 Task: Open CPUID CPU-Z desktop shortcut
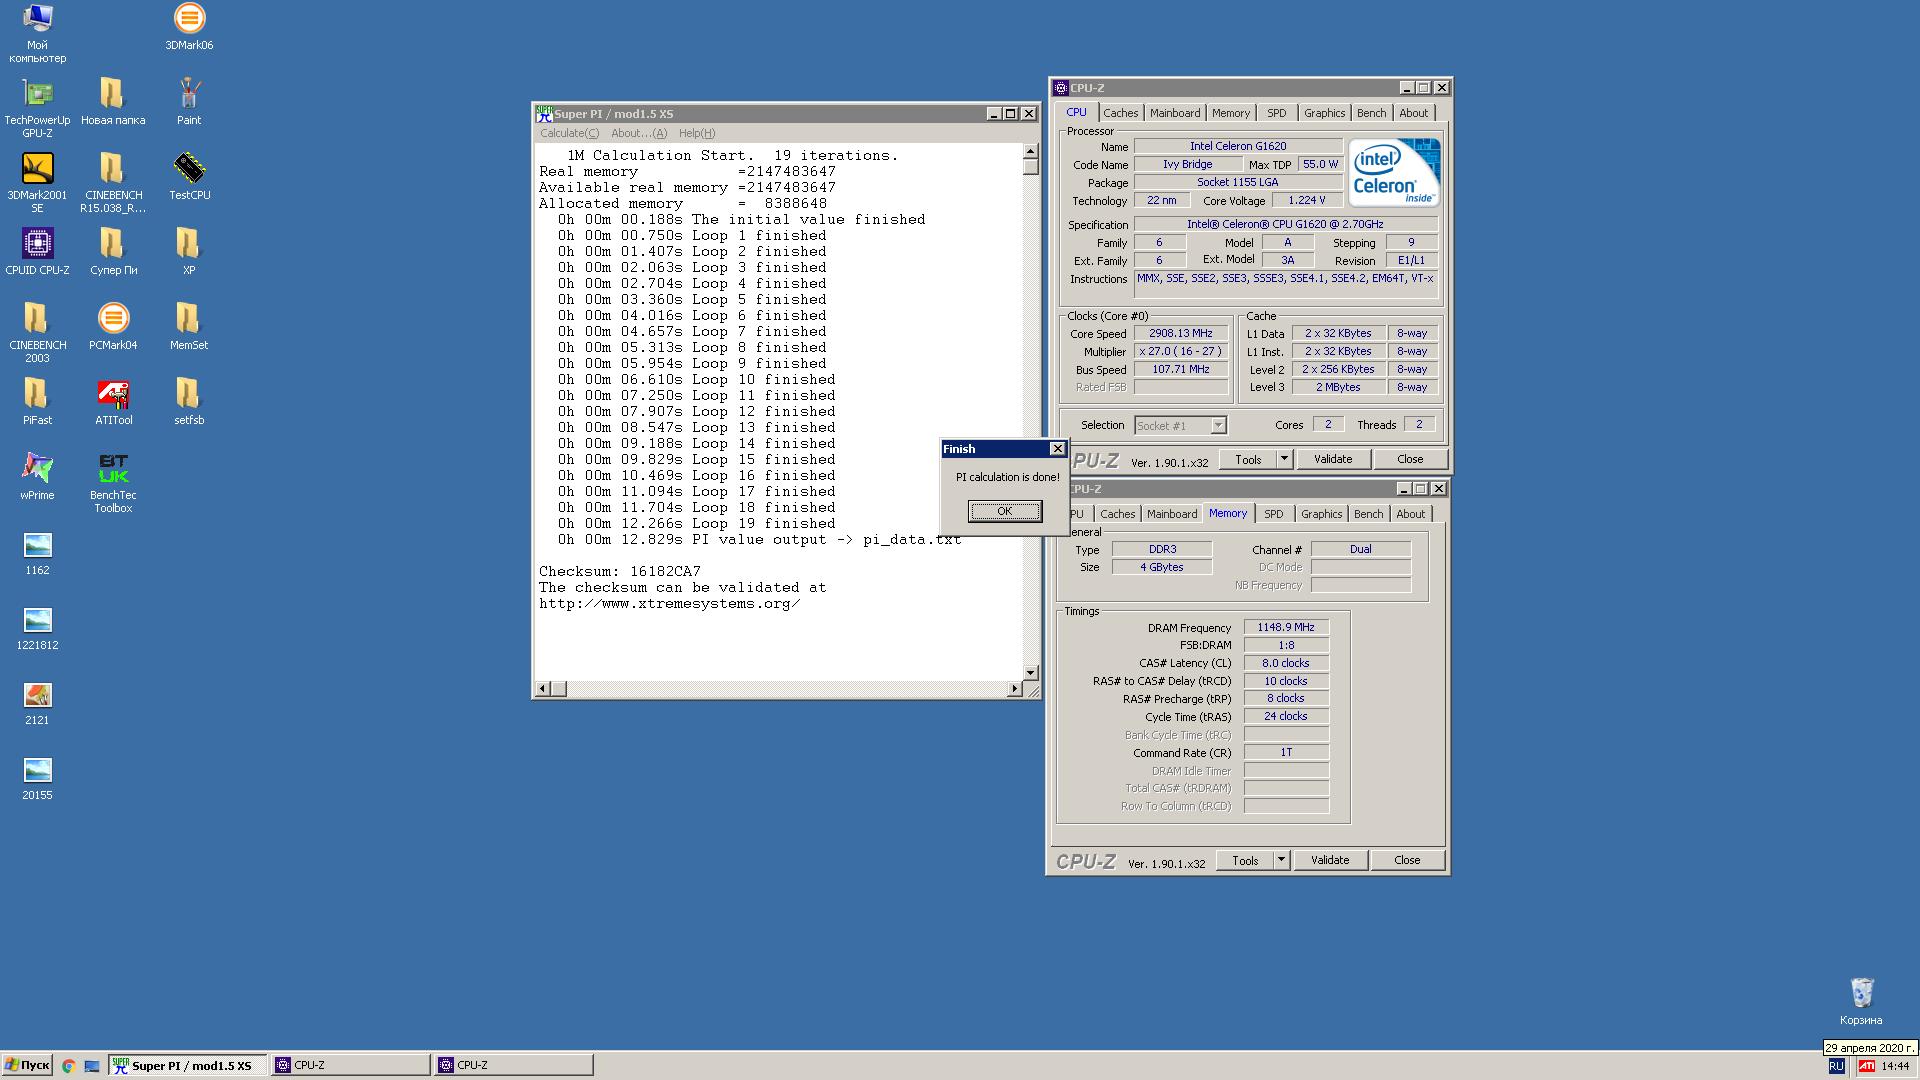click(x=37, y=252)
